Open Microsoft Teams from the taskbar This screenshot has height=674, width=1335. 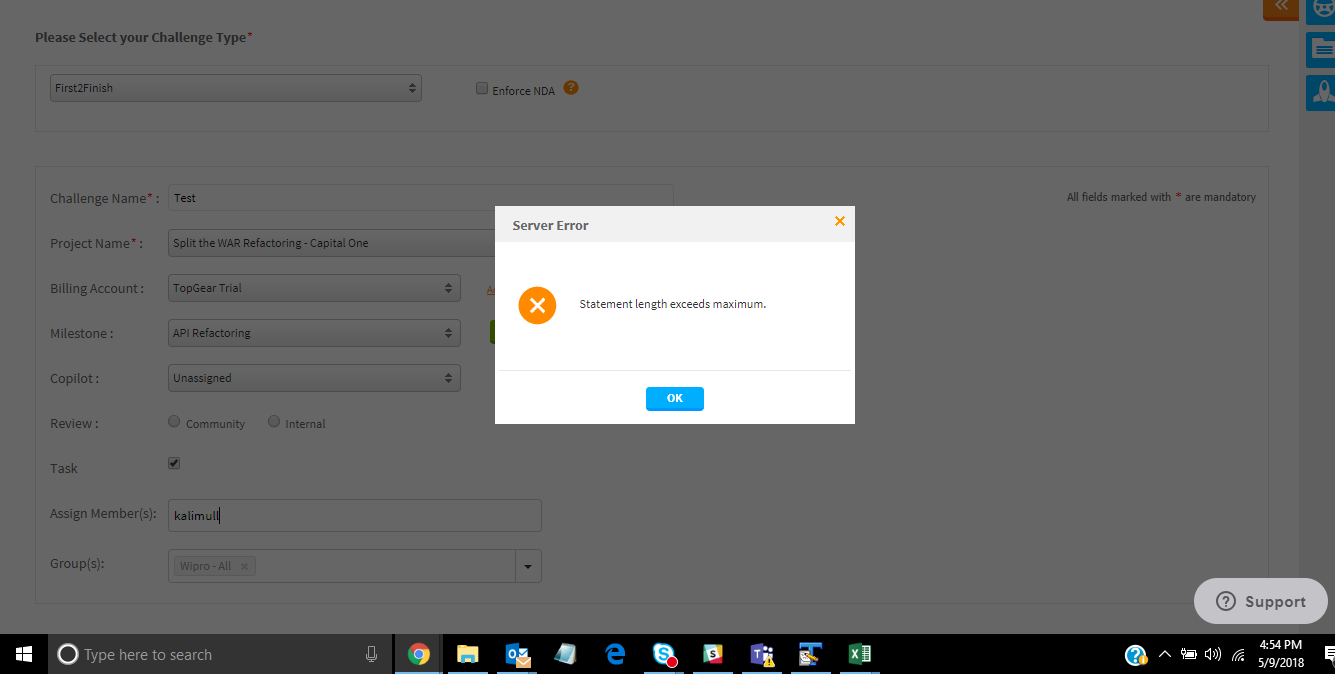[762, 654]
